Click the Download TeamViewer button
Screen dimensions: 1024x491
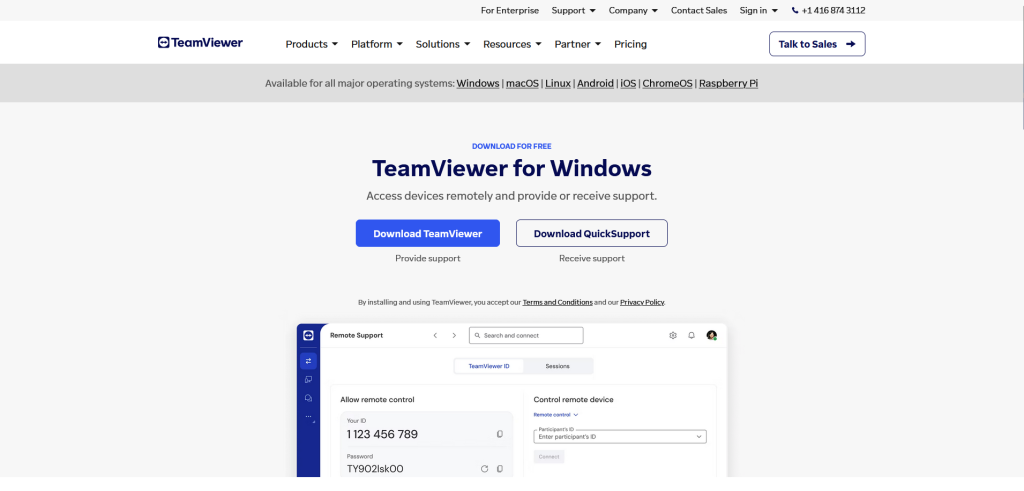(428, 233)
